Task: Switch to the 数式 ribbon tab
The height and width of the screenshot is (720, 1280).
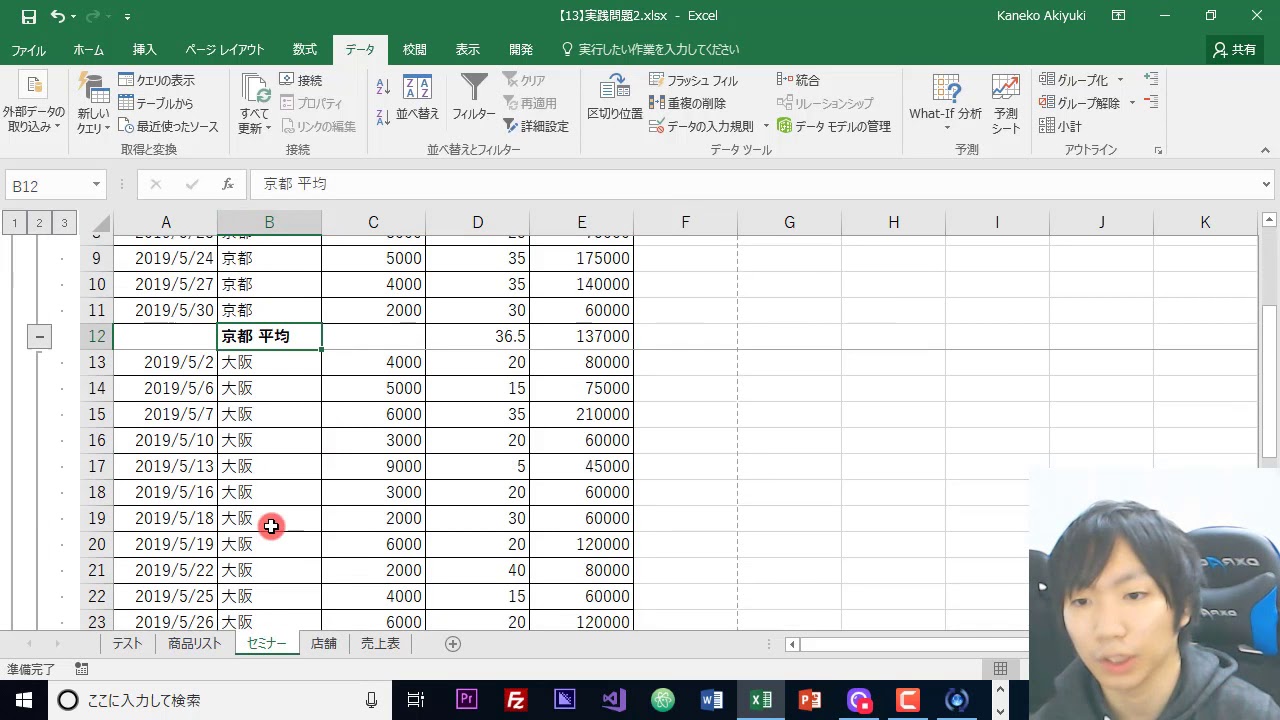Action: coord(305,50)
